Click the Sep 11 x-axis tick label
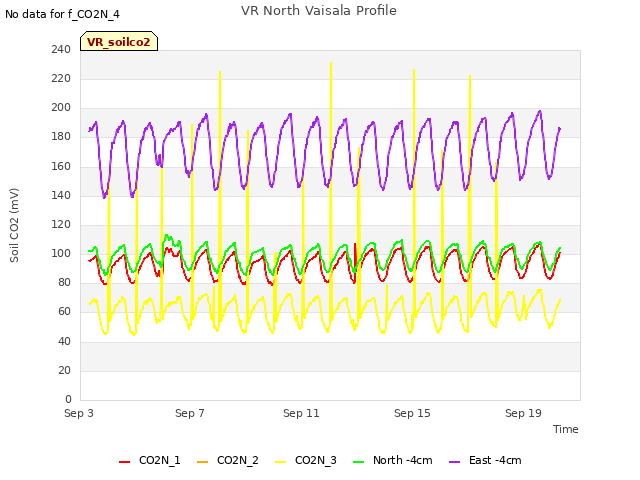Image resolution: width=640 pixels, height=480 pixels. pos(301,413)
